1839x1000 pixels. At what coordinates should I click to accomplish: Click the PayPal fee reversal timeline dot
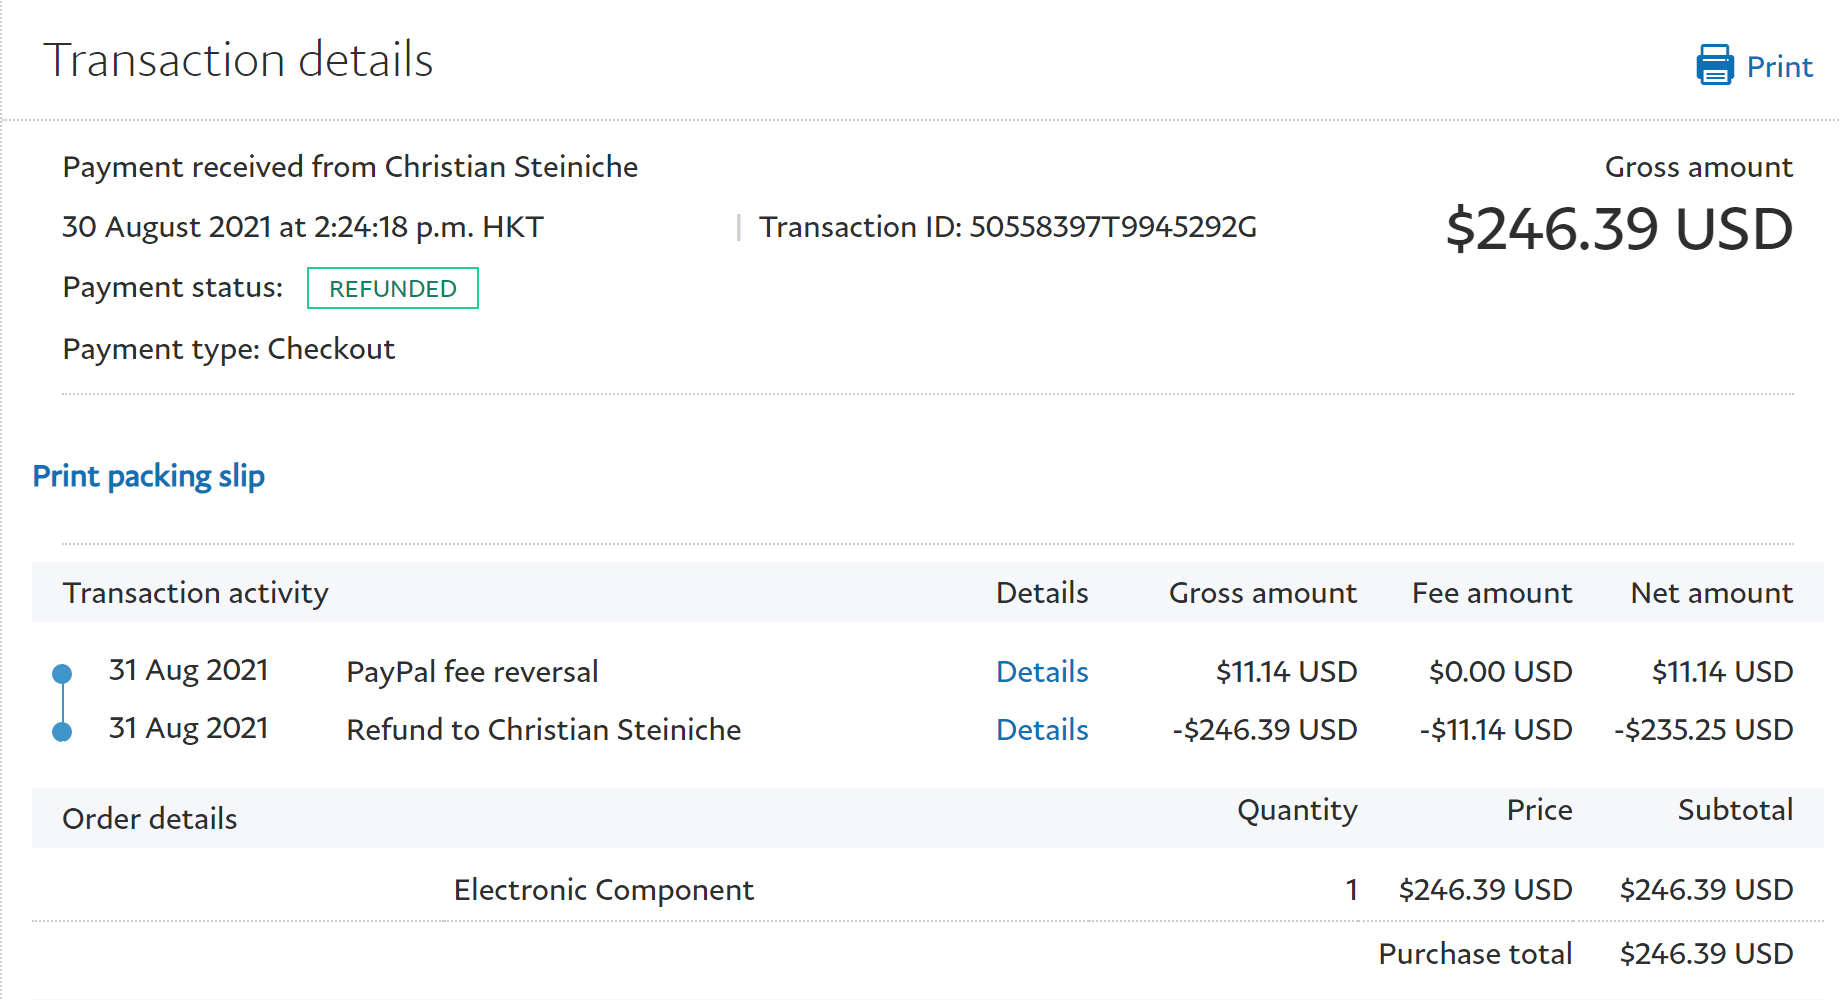tap(62, 673)
